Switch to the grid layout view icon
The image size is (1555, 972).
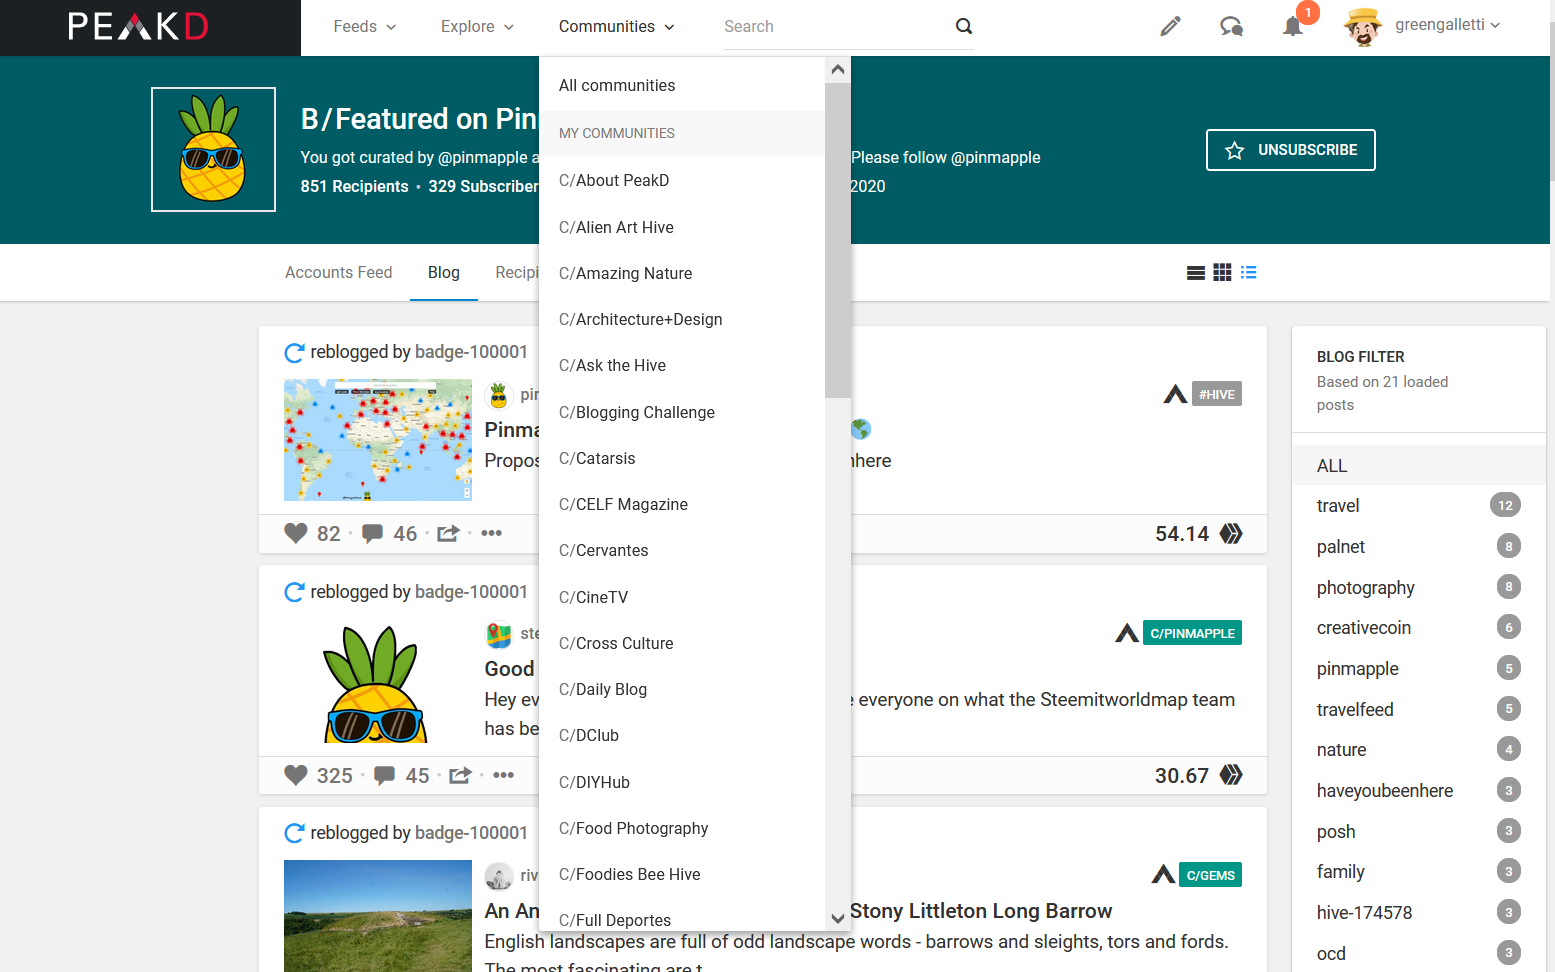coord(1222,272)
